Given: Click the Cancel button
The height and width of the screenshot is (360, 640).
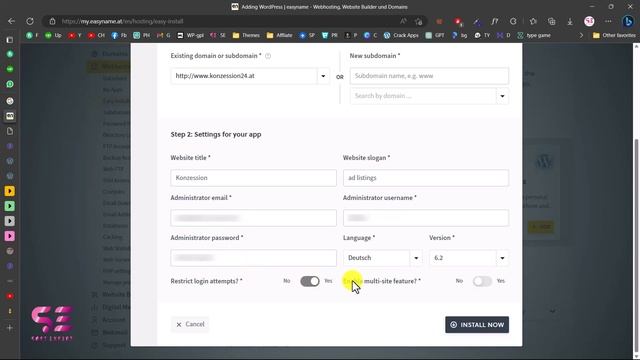Looking at the screenshot, I should click(190, 324).
